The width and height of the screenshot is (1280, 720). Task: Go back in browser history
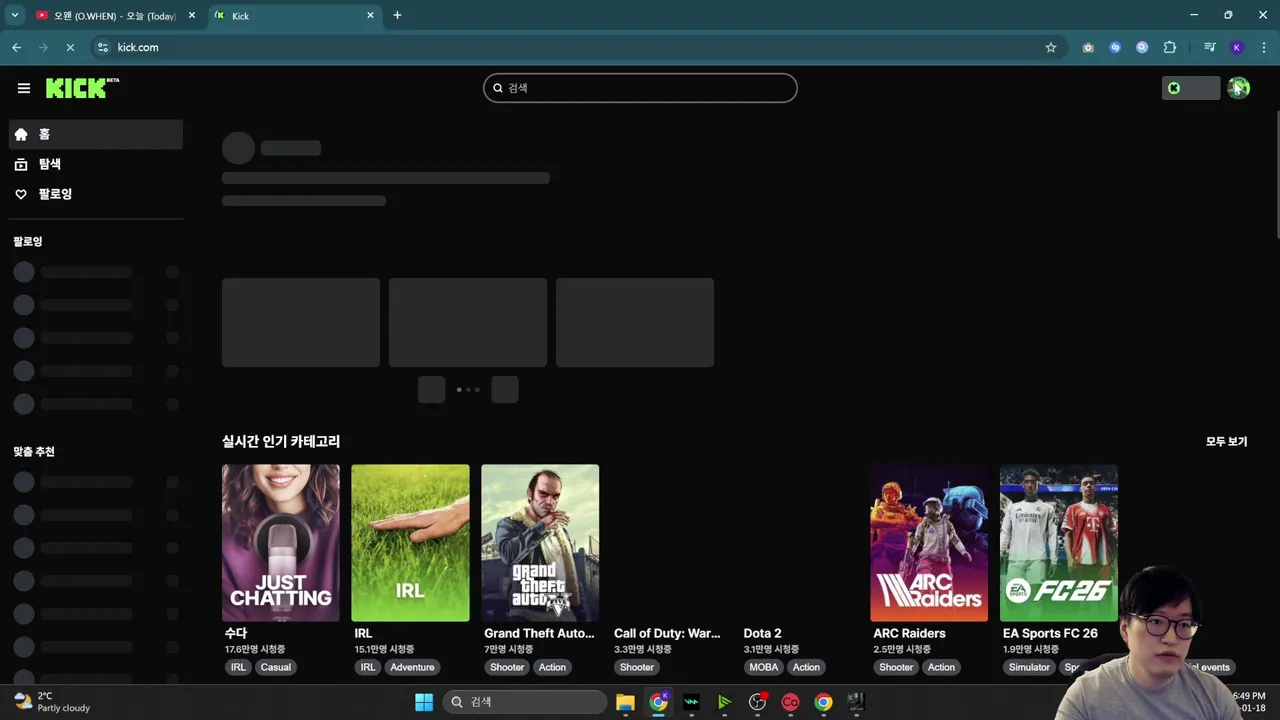pyautogui.click(x=17, y=47)
